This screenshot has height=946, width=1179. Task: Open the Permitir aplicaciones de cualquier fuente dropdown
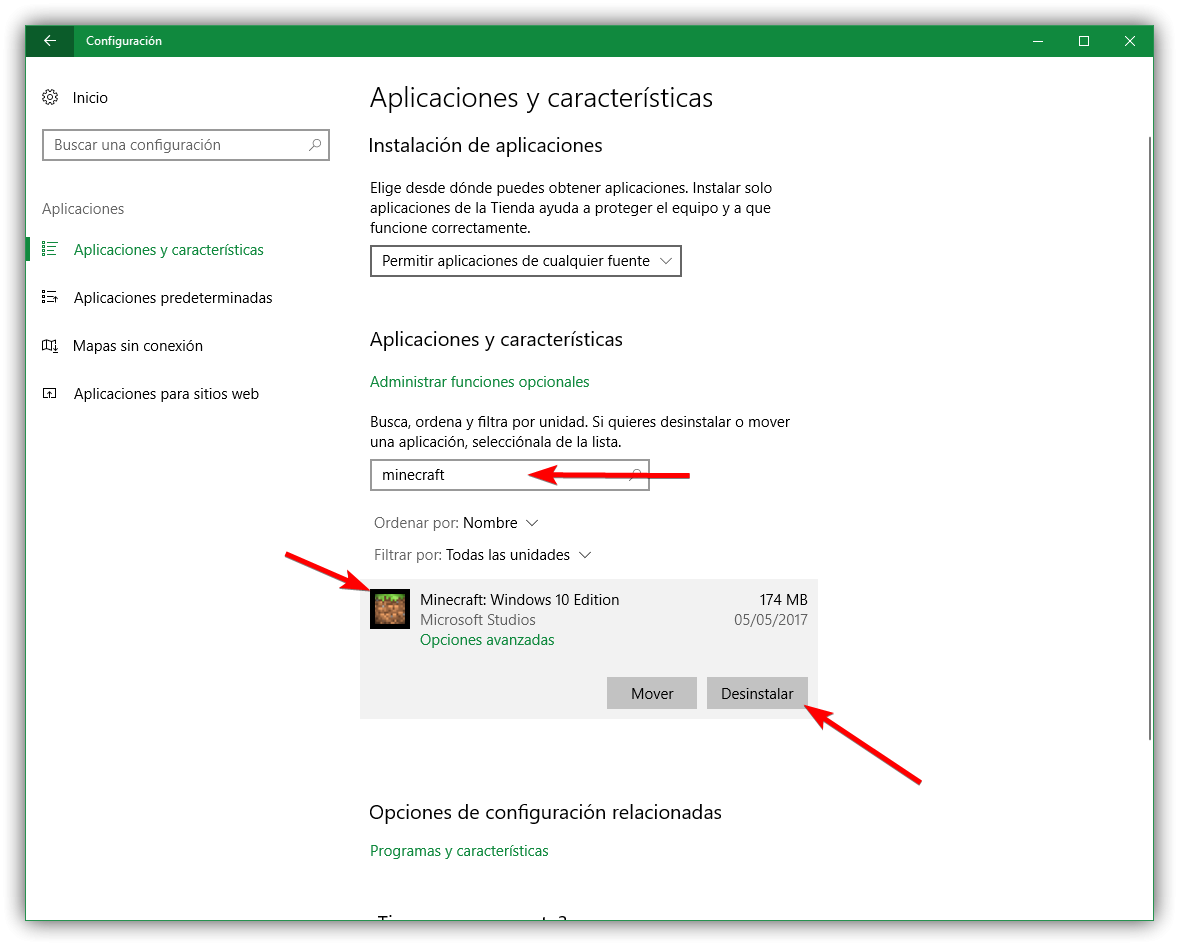coord(526,261)
